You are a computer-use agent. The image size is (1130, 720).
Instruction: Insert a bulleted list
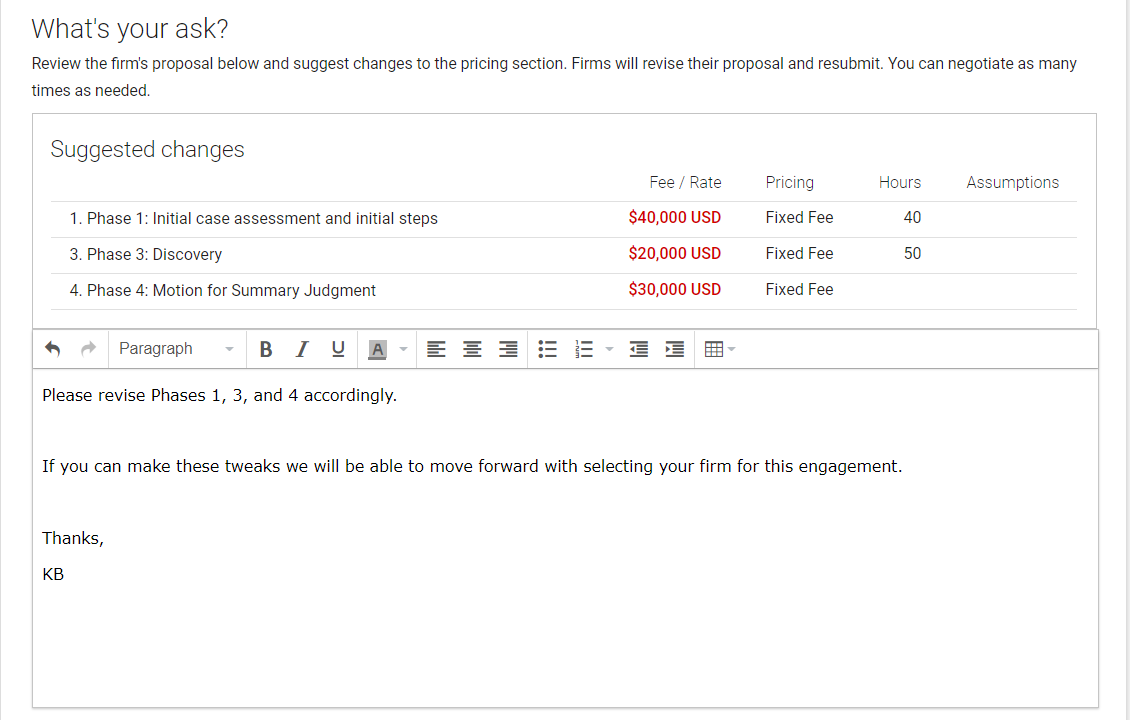(x=548, y=350)
